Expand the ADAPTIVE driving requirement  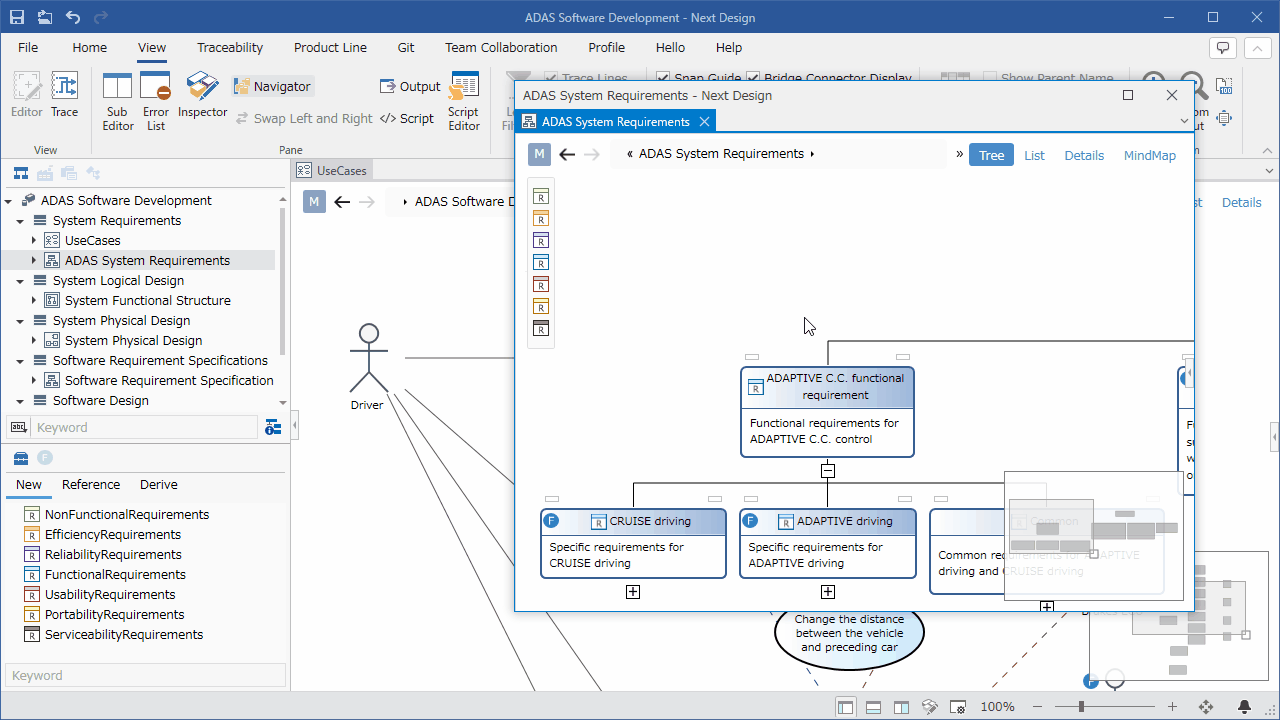pos(828,592)
